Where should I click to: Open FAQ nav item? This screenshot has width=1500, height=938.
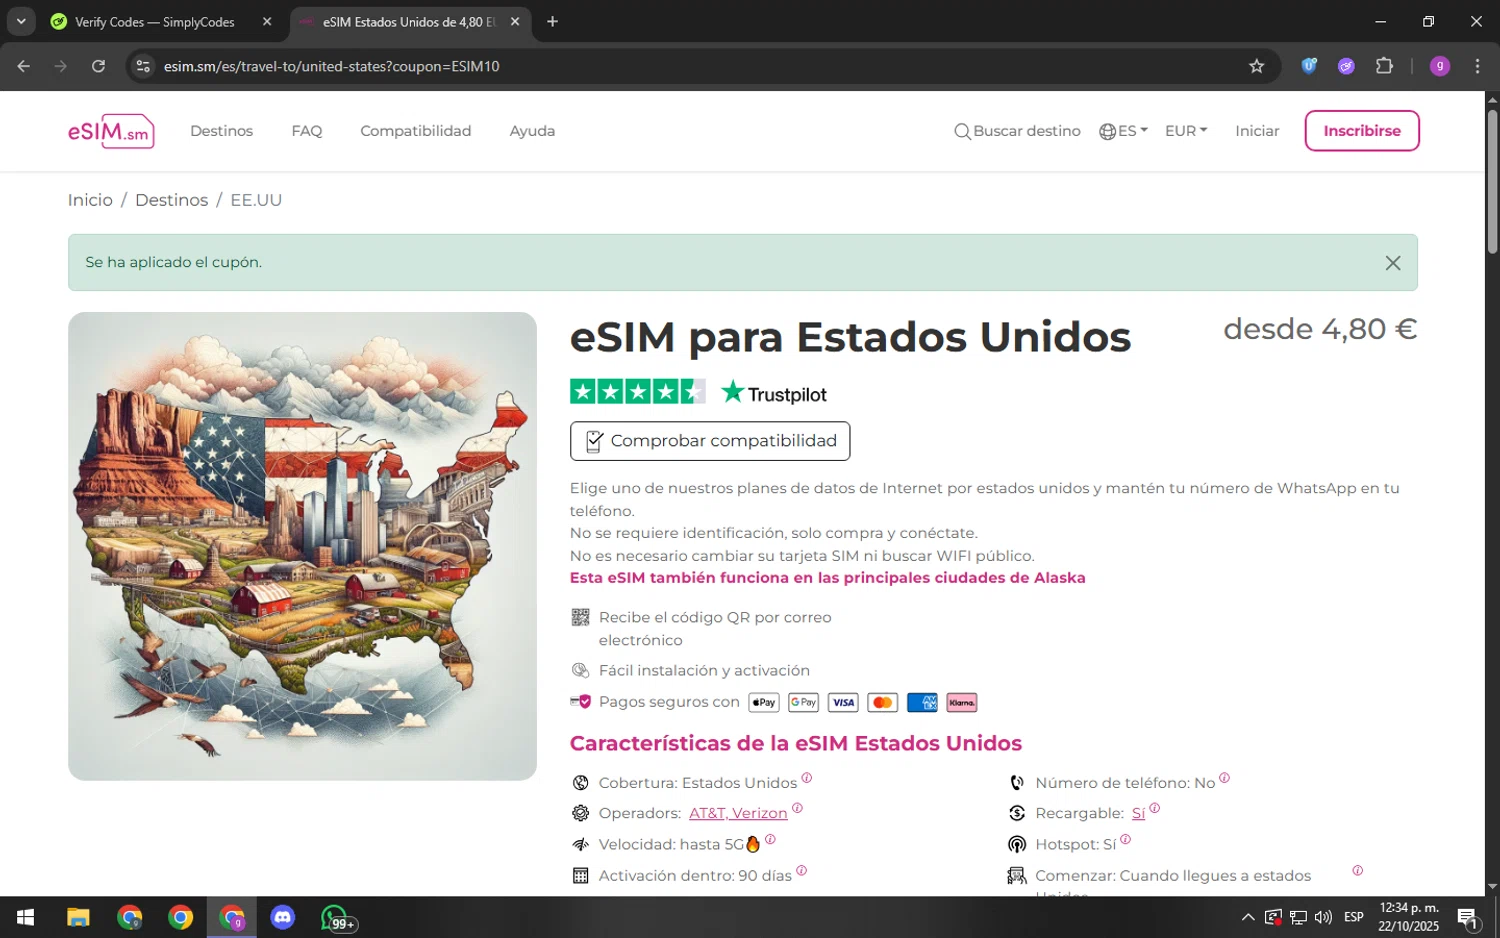point(307,131)
